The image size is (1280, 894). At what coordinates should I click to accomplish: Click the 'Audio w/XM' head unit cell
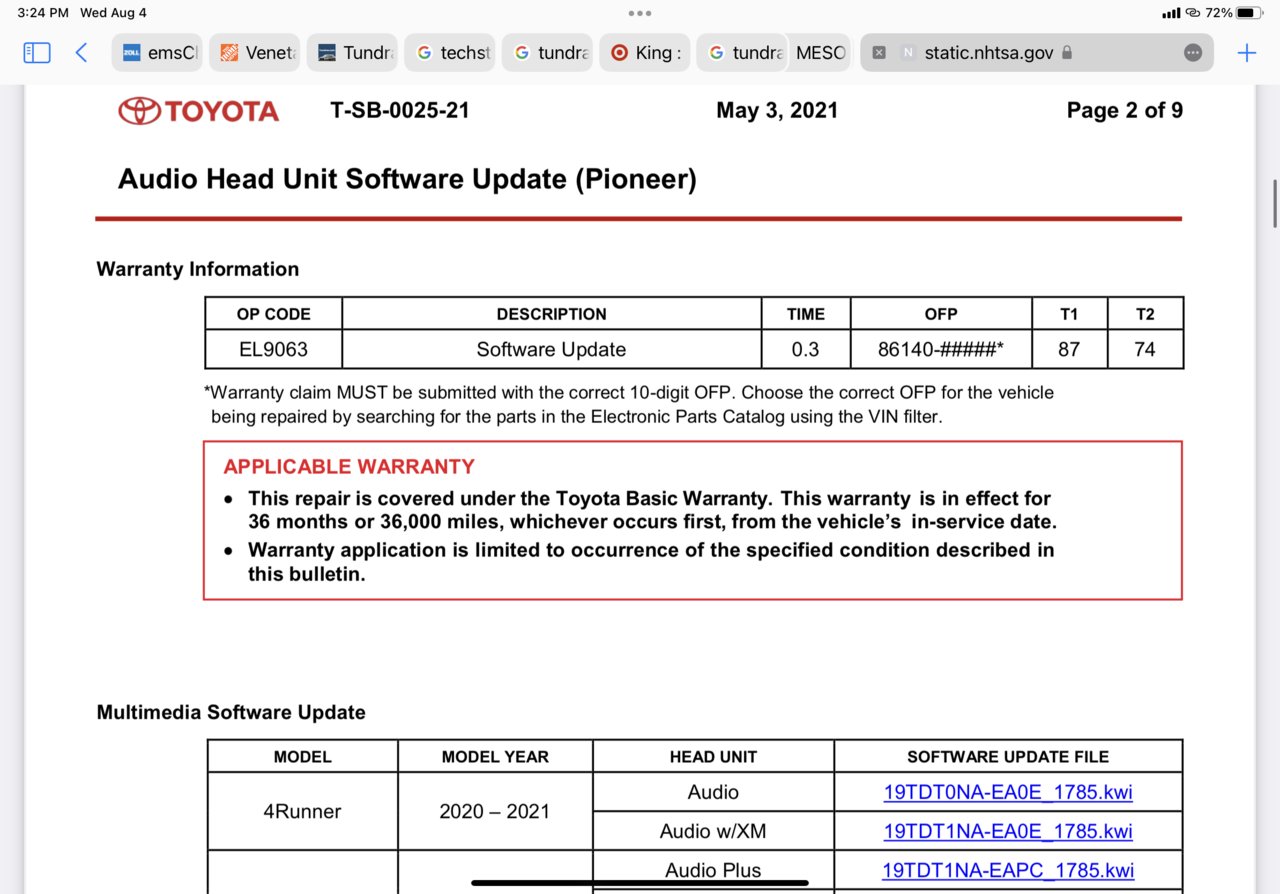[x=713, y=831]
